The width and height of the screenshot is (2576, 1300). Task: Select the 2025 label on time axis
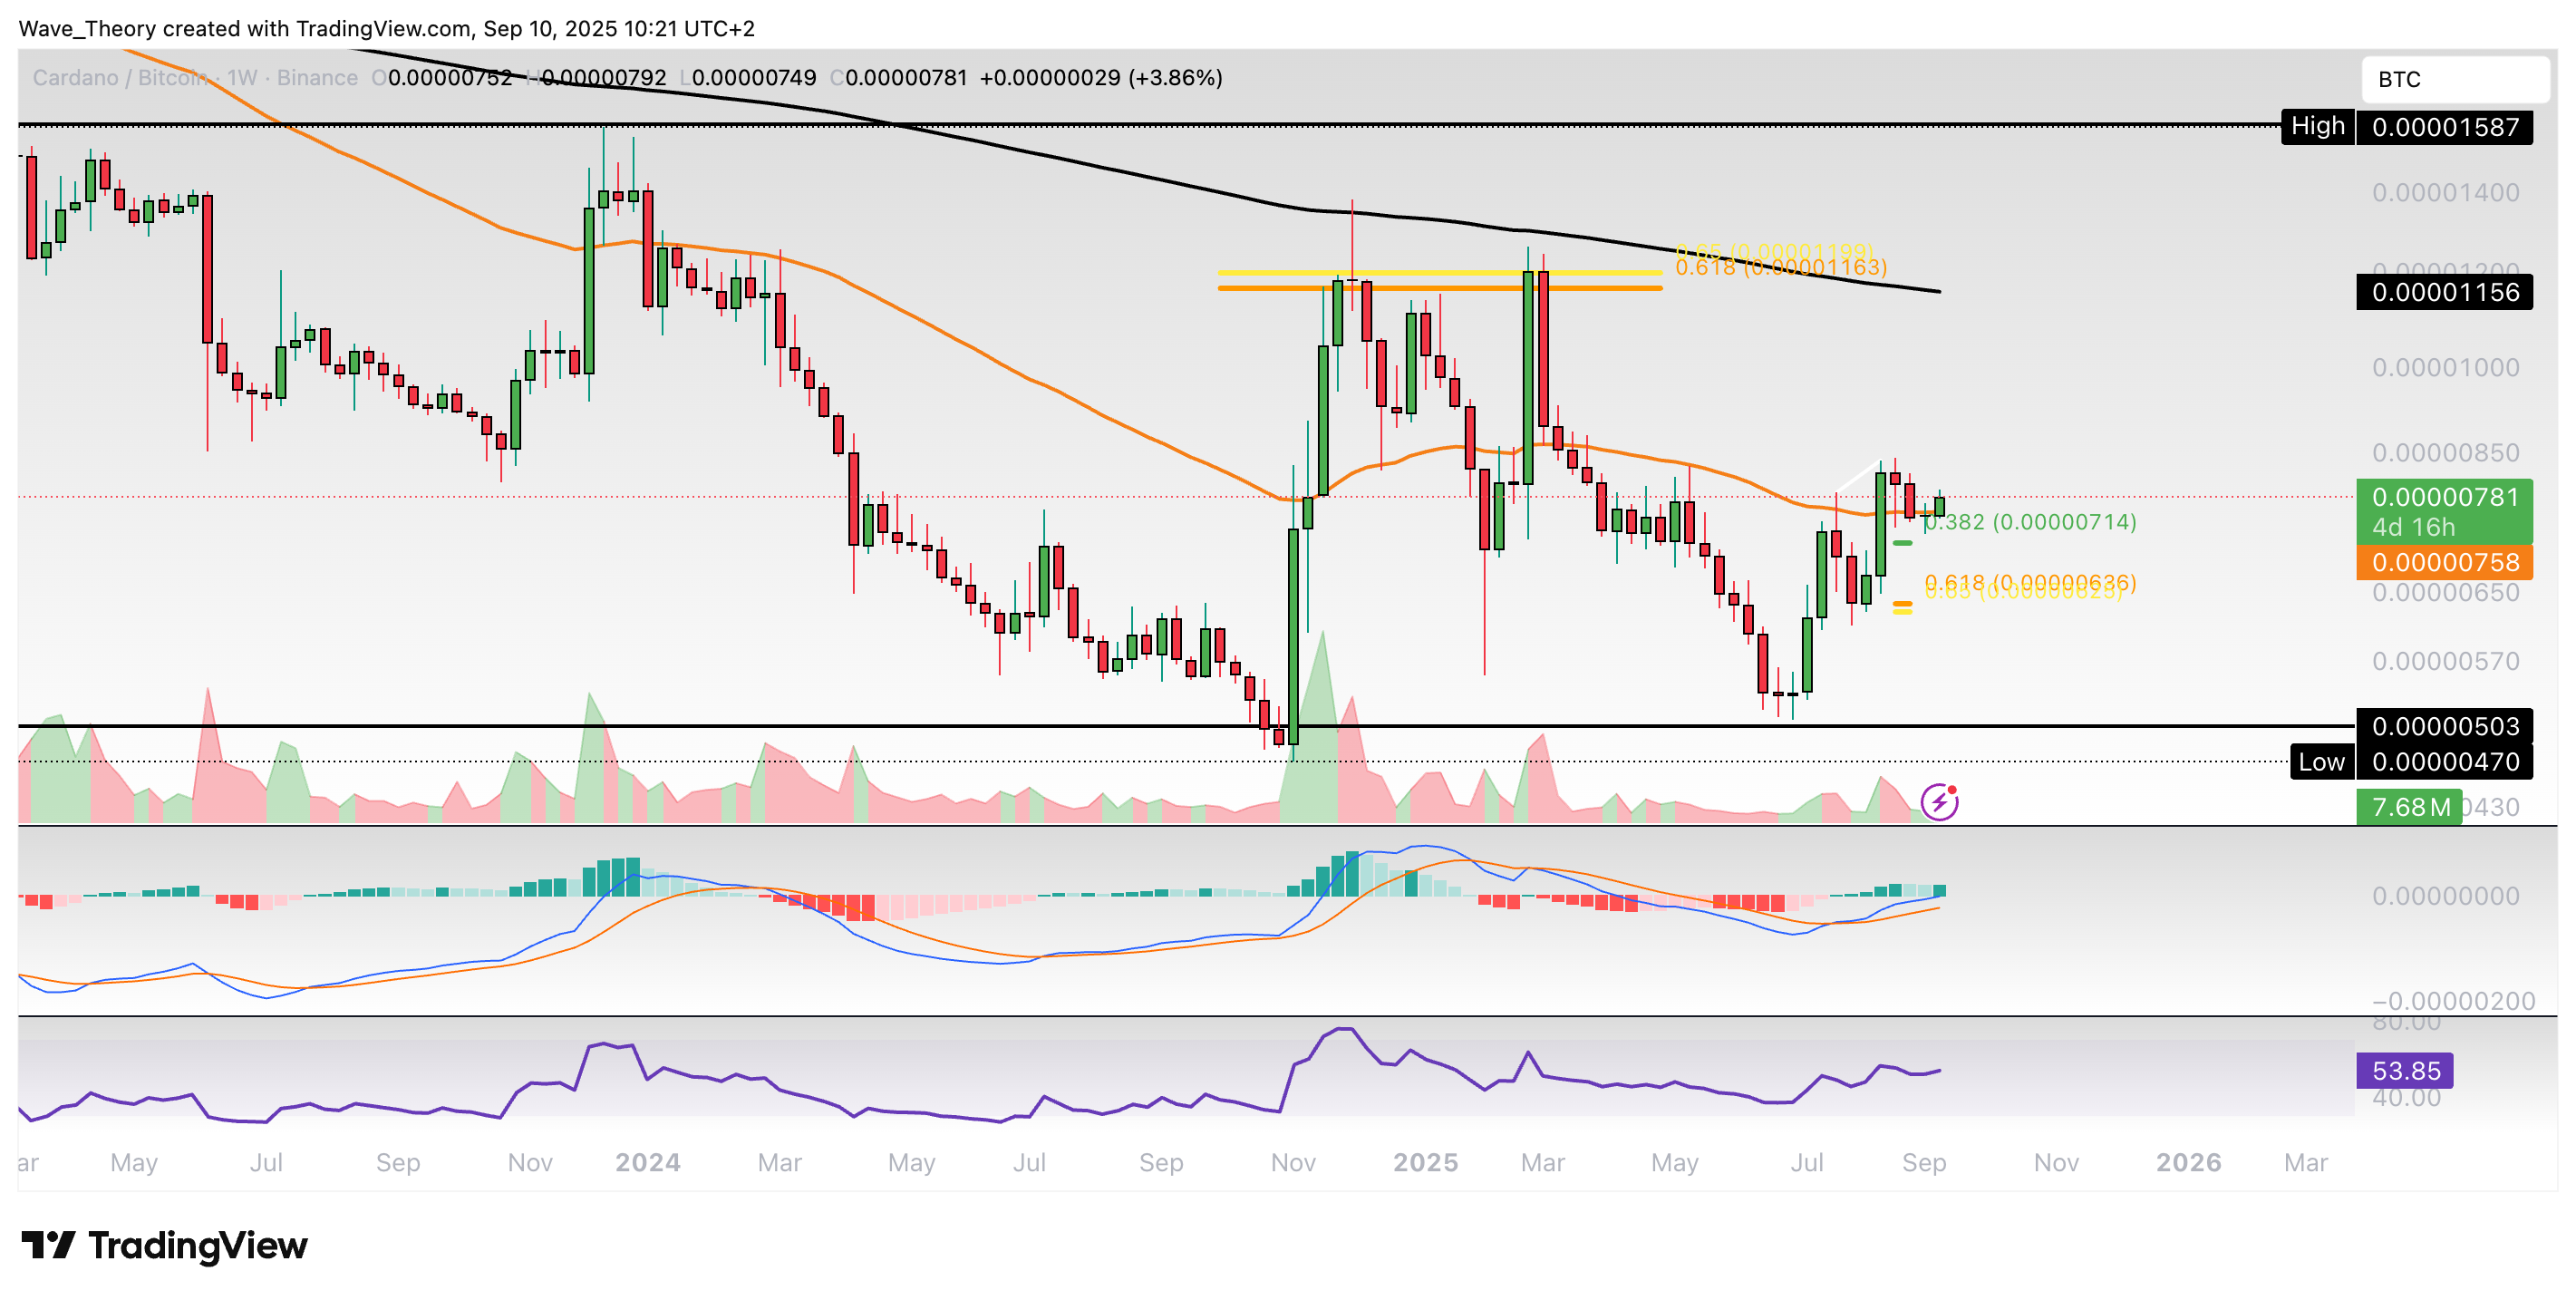click(1425, 1162)
